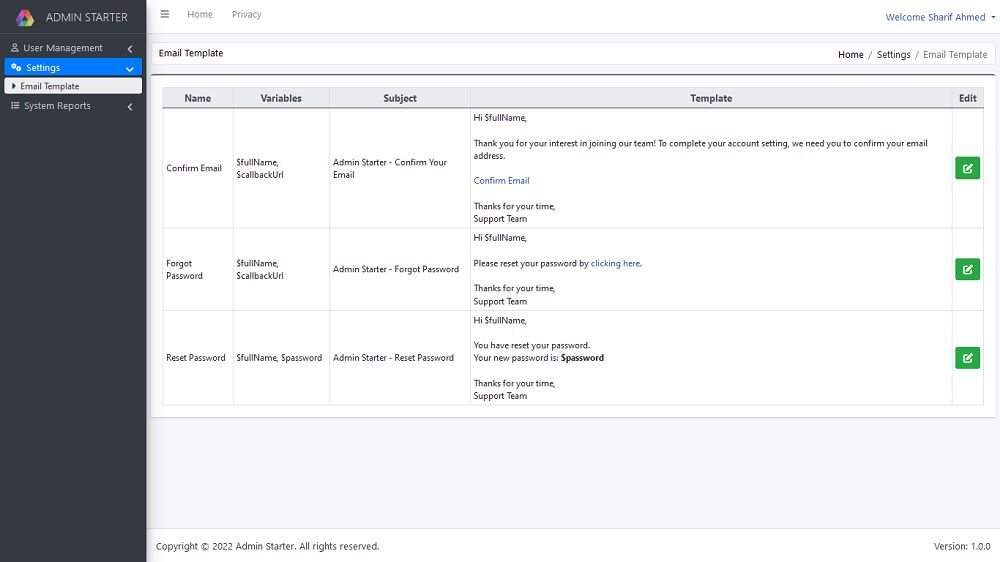Screen dimensions: 1000x562
Task: Click edit icon for Forgot Password template
Action: pyautogui.click(x=967, y=269)
